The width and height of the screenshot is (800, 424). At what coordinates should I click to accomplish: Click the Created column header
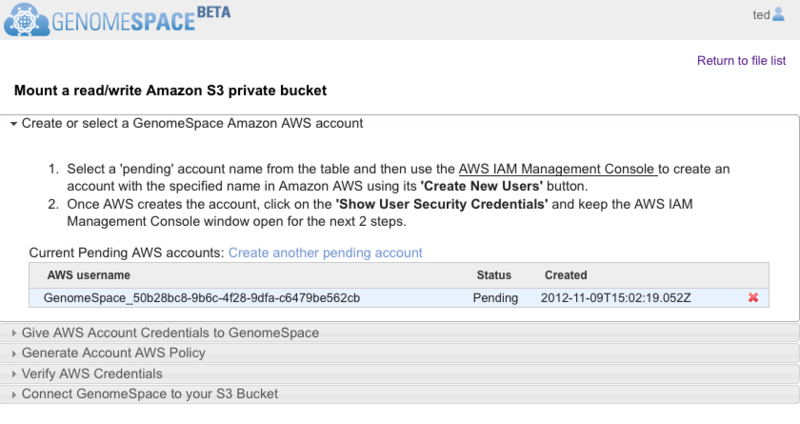[x=566, y=275]
